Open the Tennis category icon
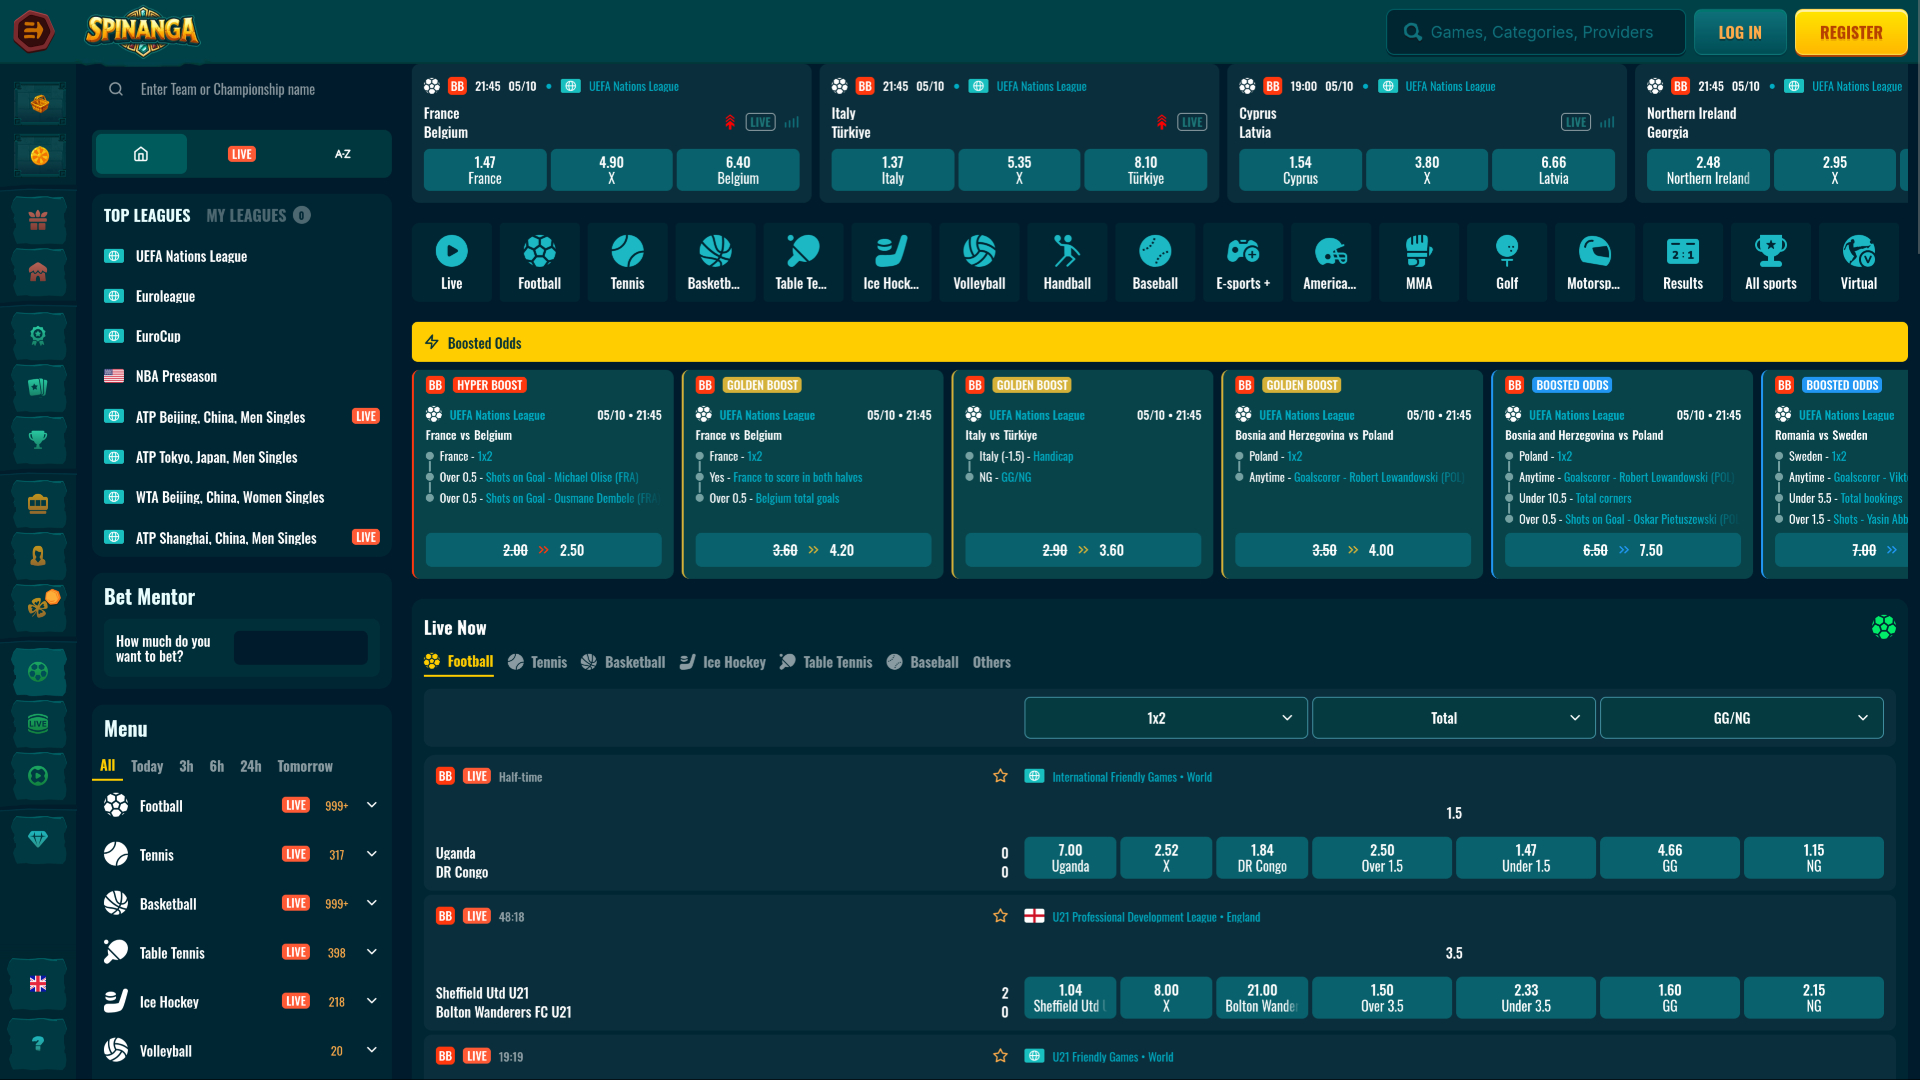 [x=628, y=262]
